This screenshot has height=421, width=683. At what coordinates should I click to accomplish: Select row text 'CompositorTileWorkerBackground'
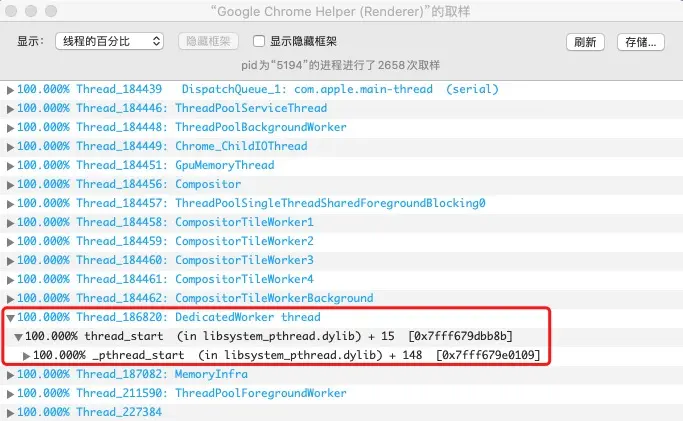pyautogui.click(x=274, y=298)
